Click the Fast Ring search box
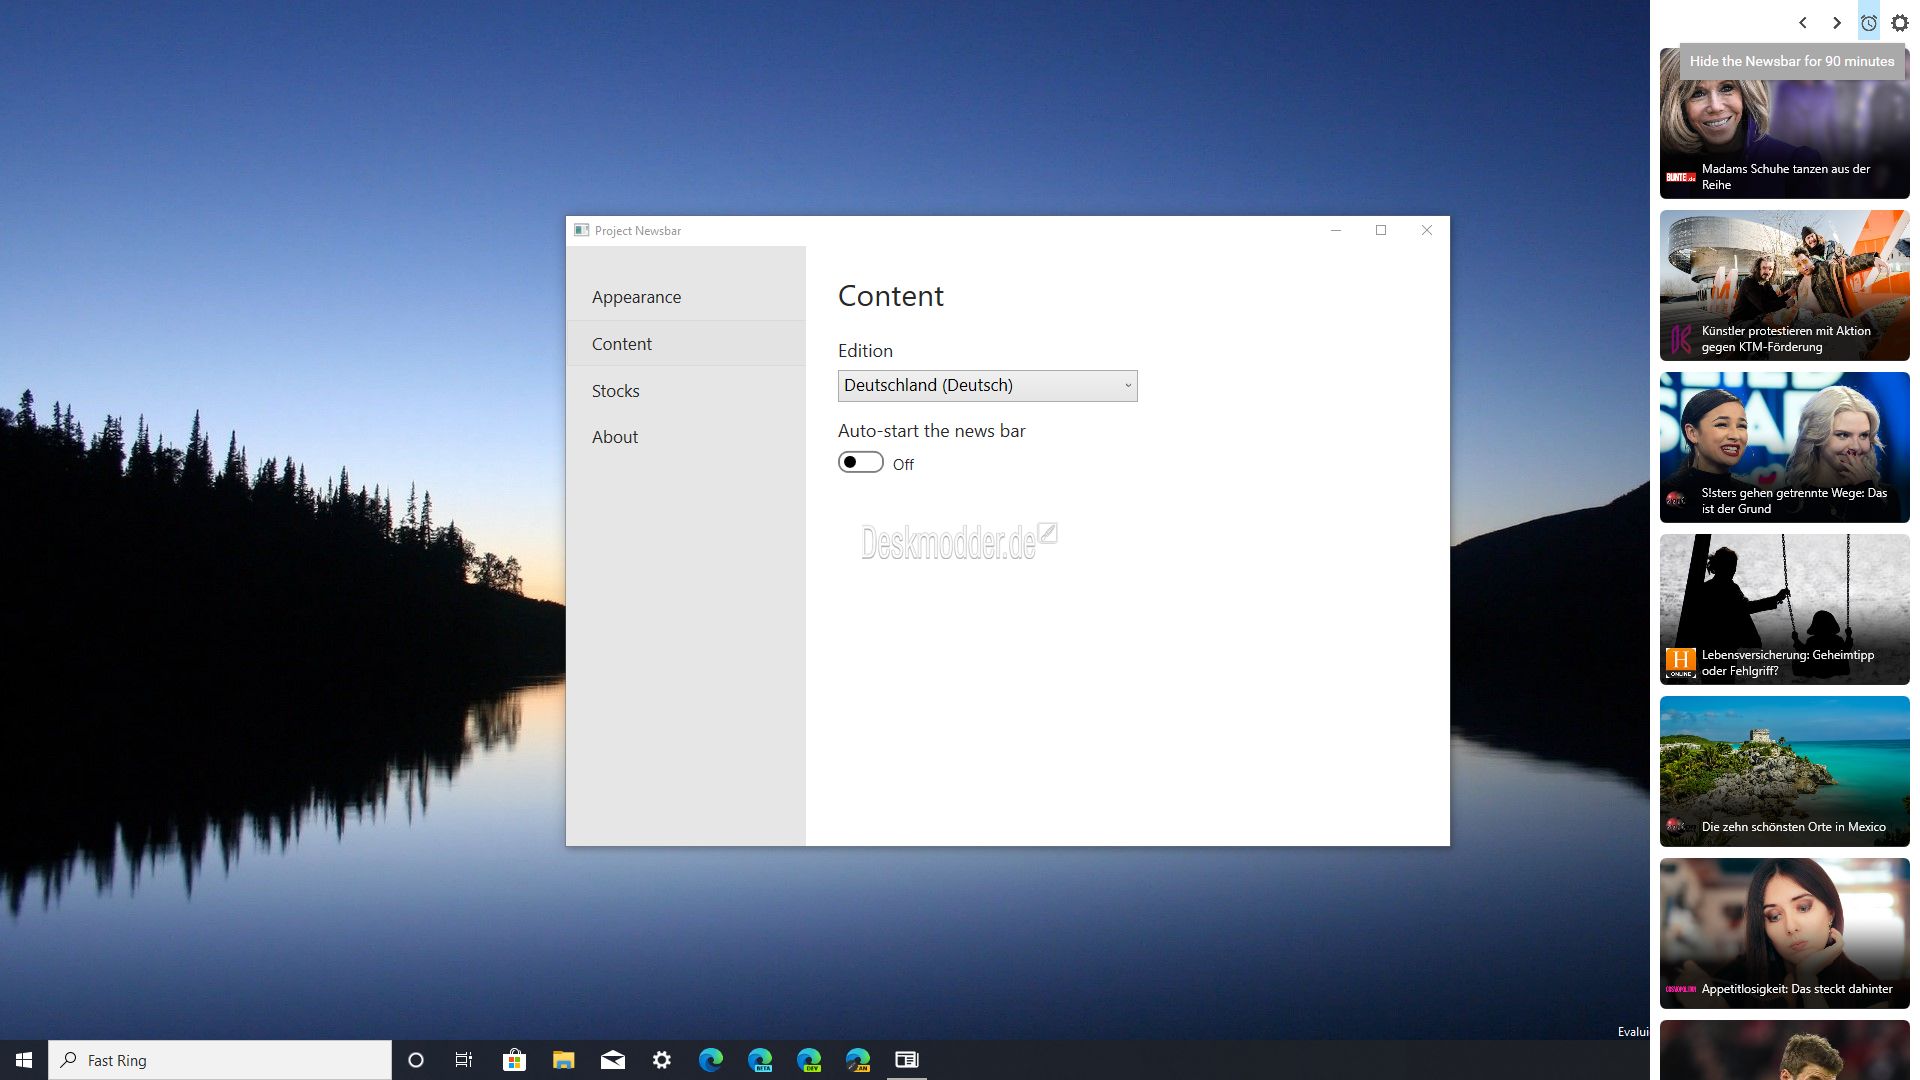 pos(220,1060)
